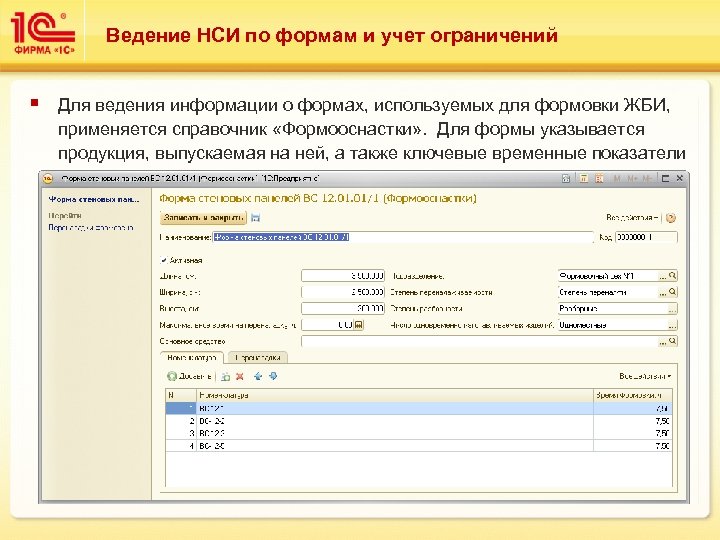
Task: Click the Записать и закрыть button
Action: click(203, 218)
